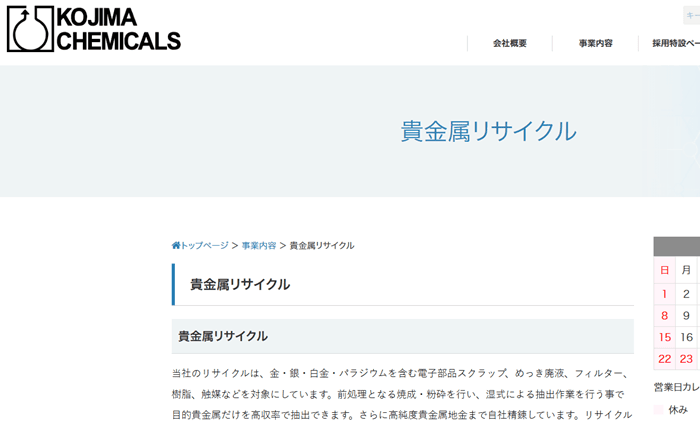Click the keyword search field
The height and width of the screenshot is (424, 700).
692,15
